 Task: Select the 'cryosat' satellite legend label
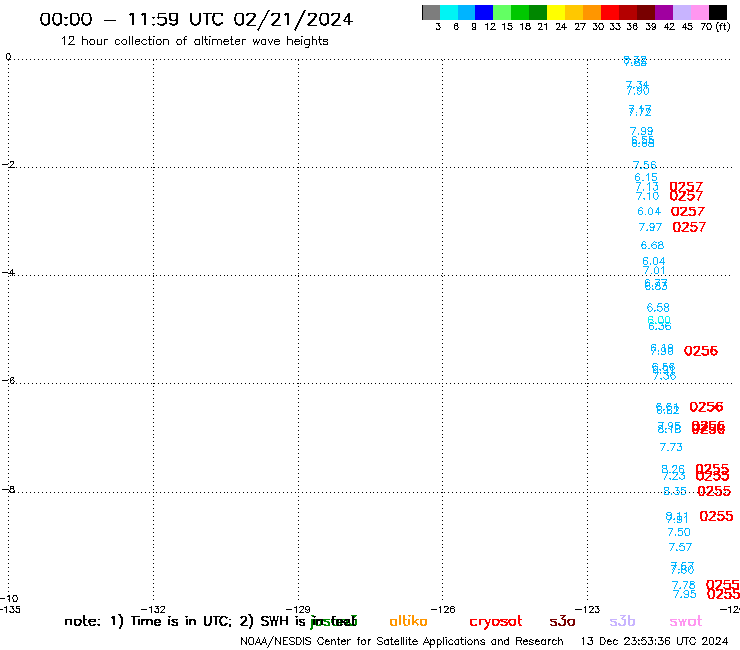coord(496,622)
